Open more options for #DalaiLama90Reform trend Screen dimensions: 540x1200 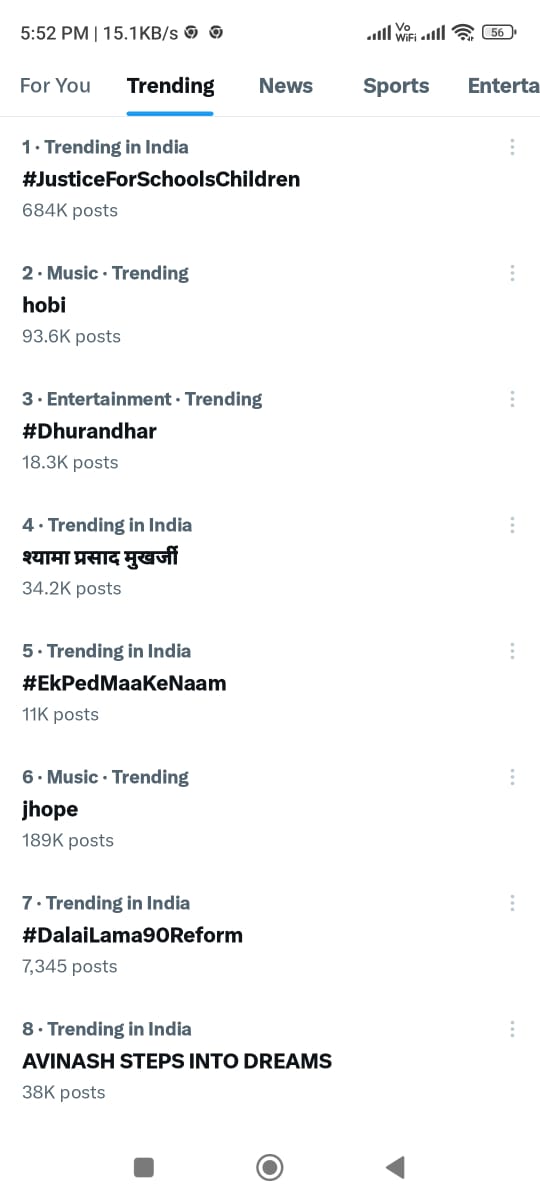(x=512, y=903)
